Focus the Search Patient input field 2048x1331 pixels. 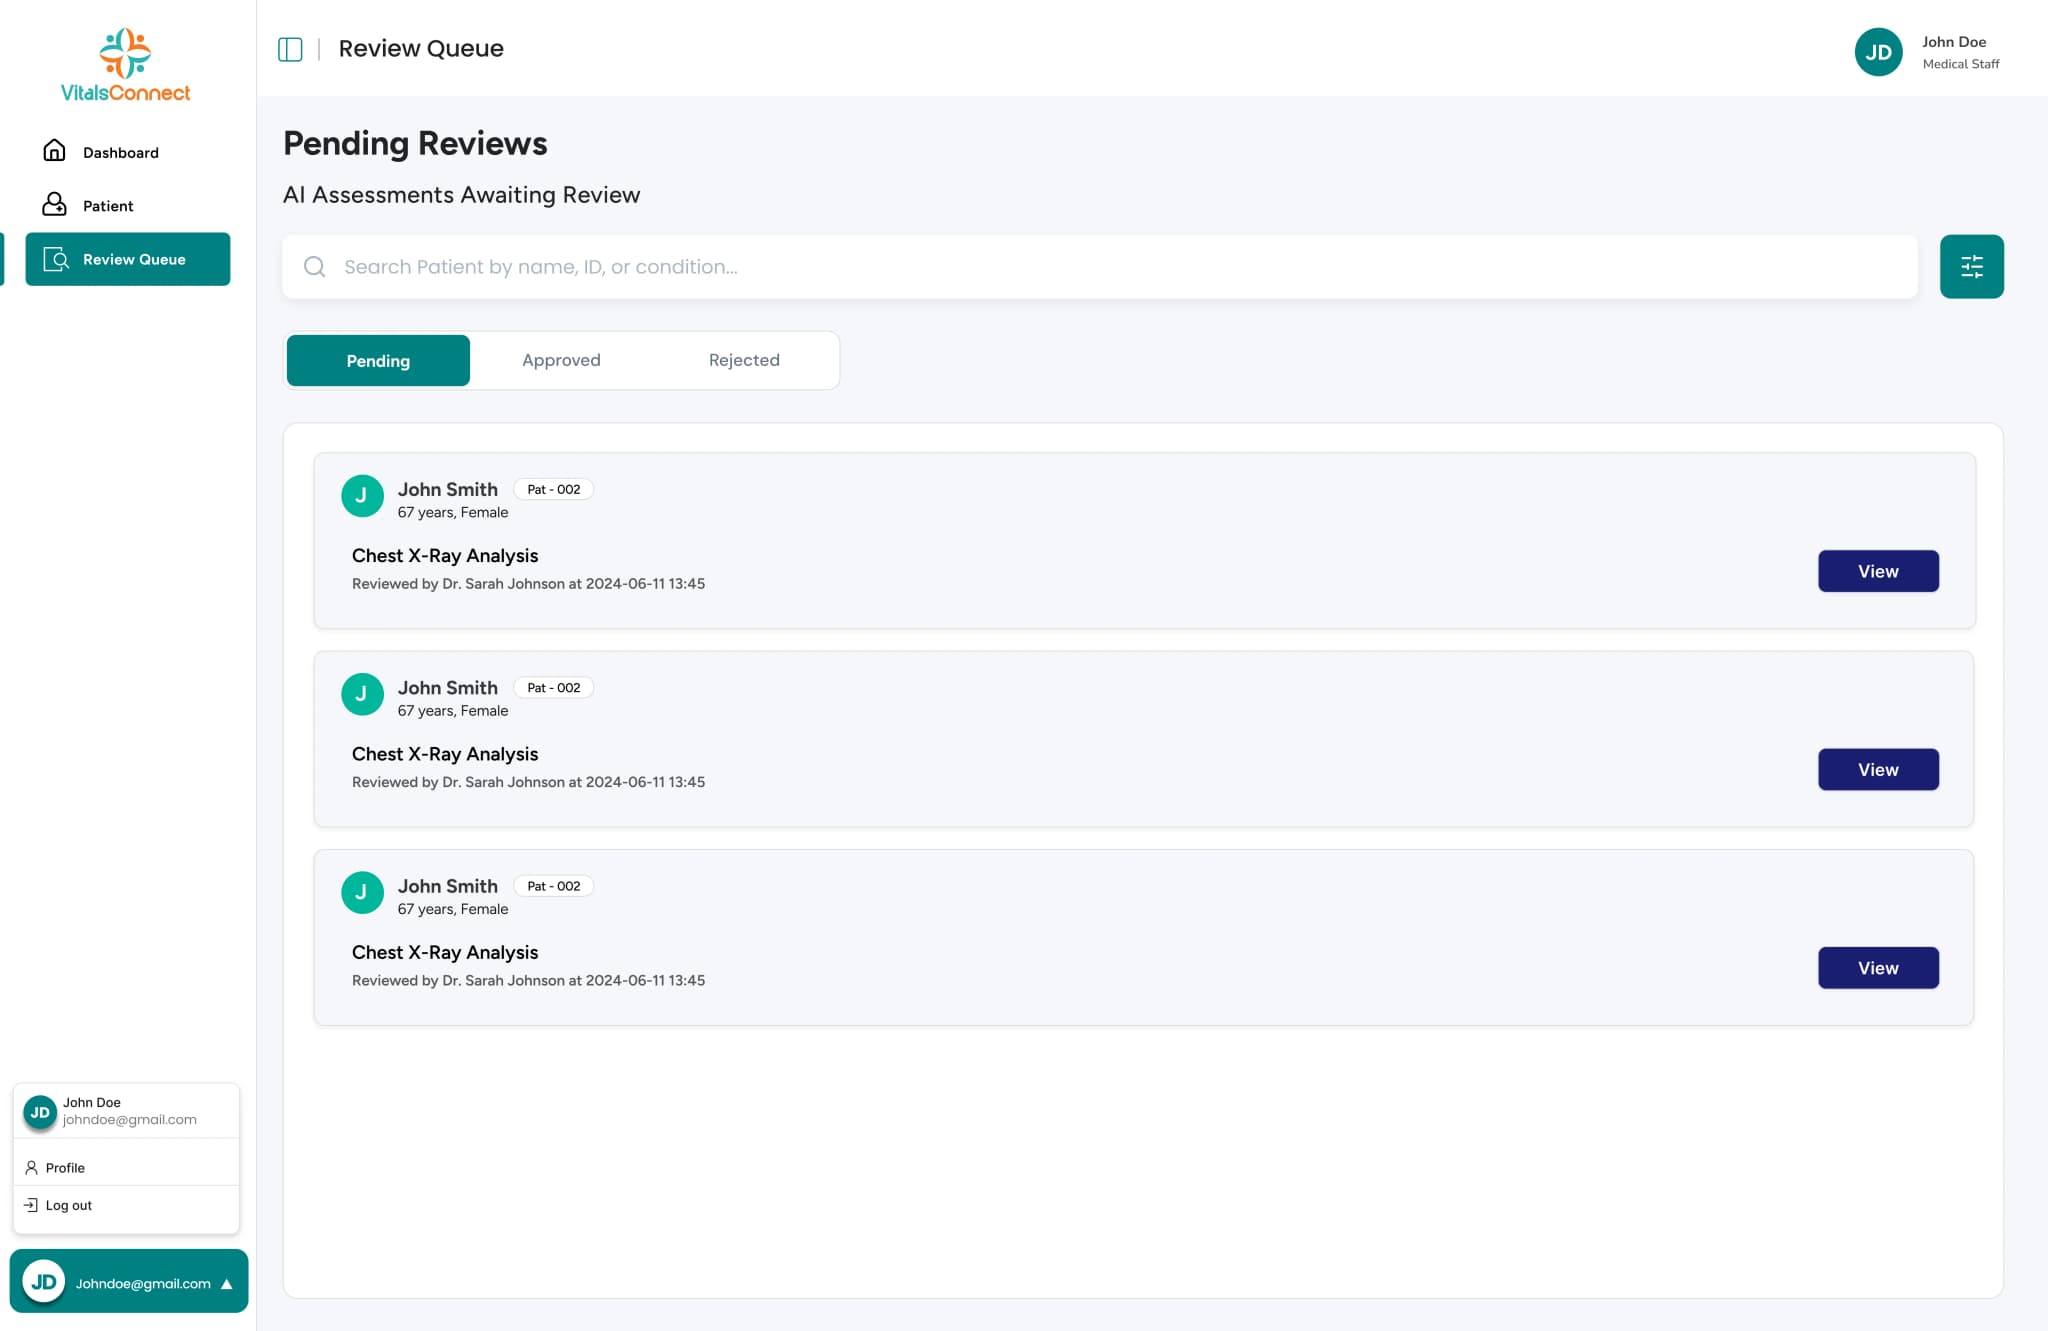point(1100,267)
